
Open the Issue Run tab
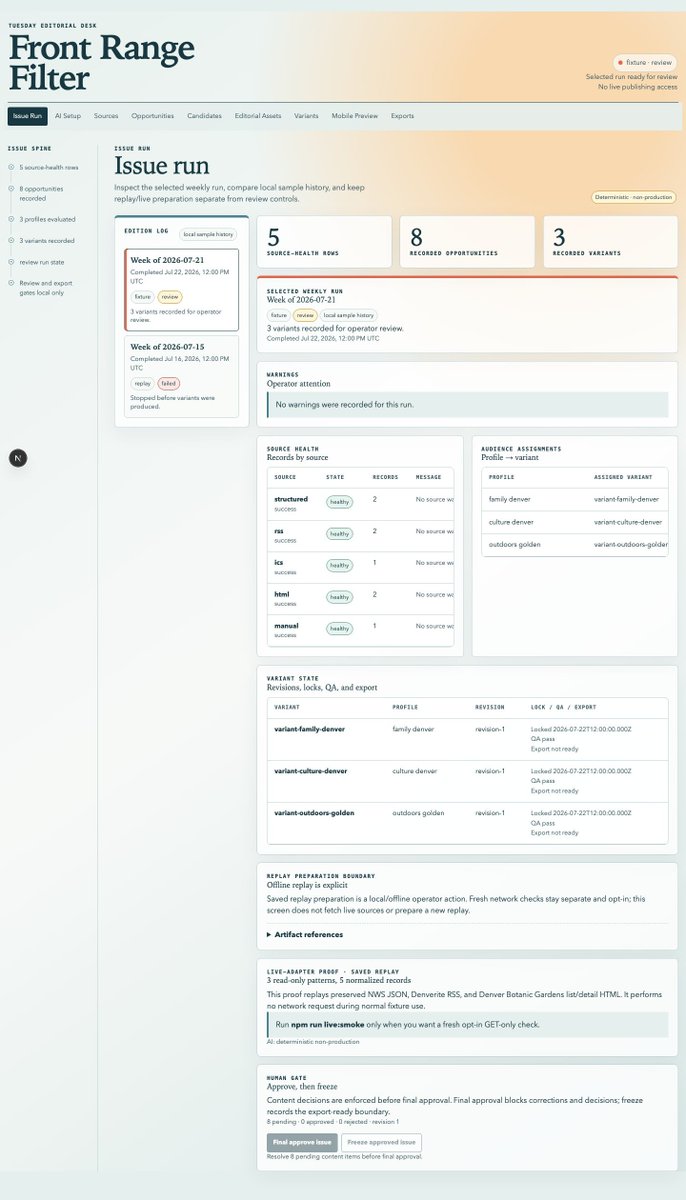[x=28, y=116]
